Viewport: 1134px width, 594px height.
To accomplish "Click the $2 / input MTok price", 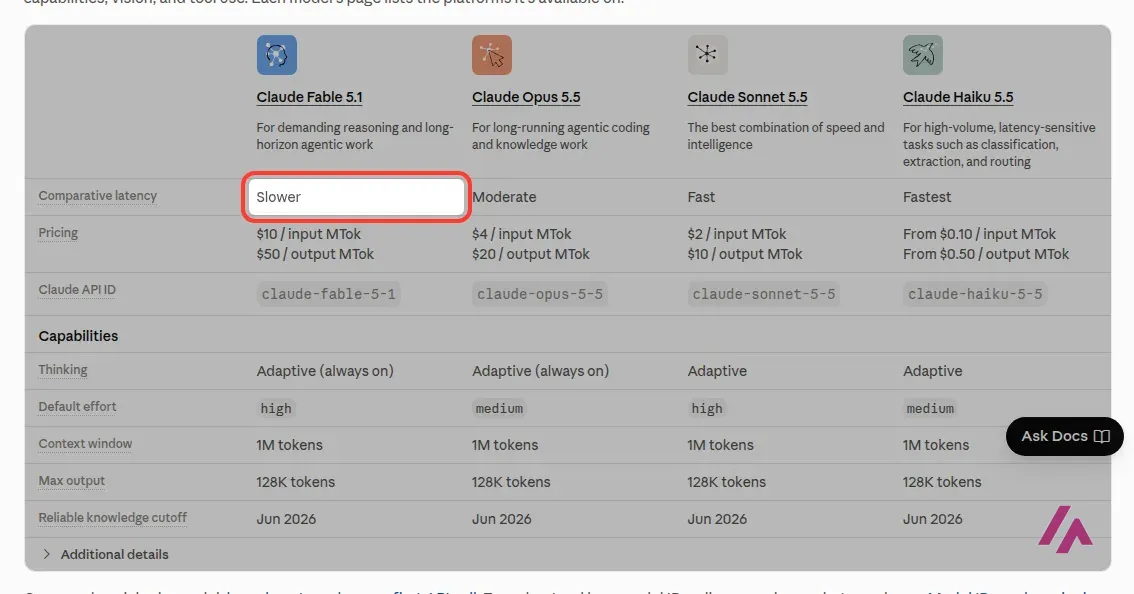I will (737, 234).
